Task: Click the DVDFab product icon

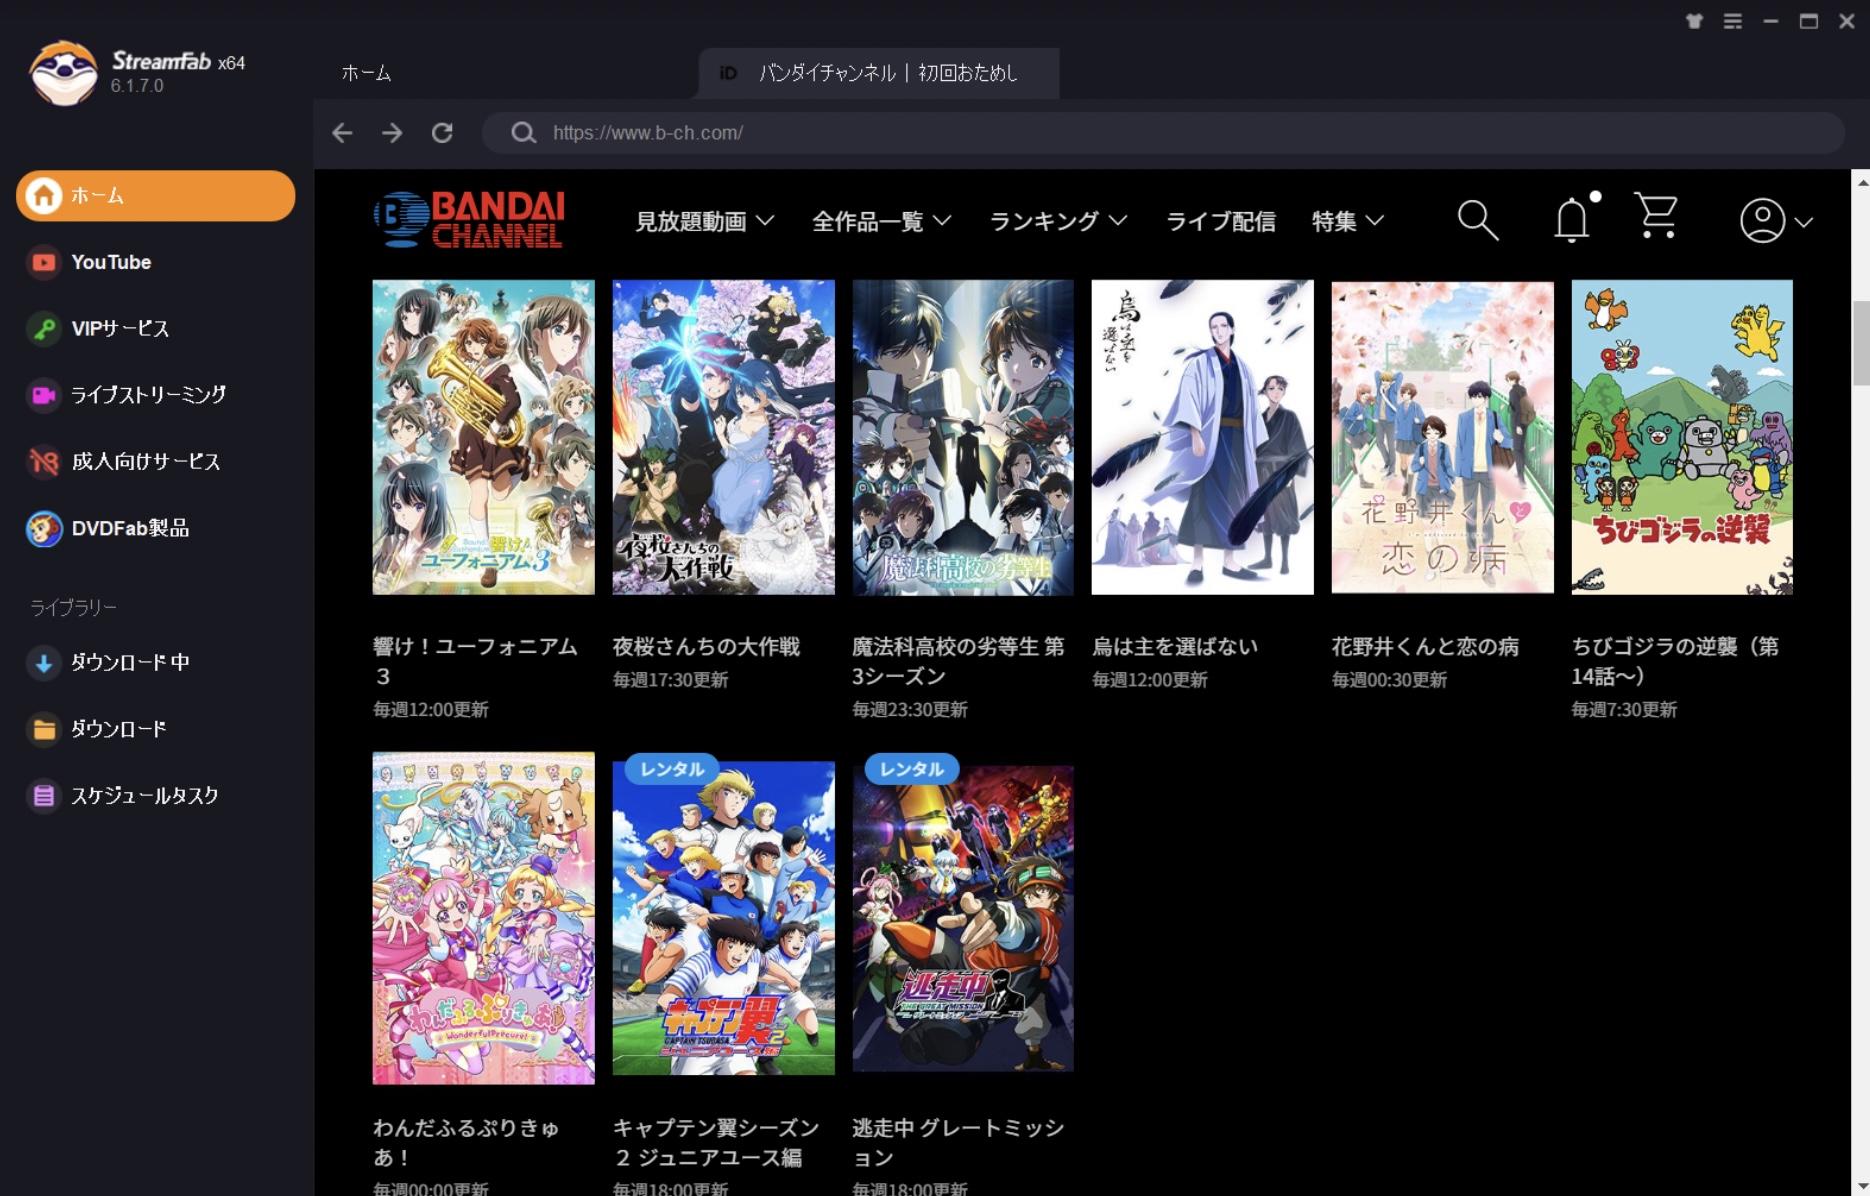Action: coord(43,529)
